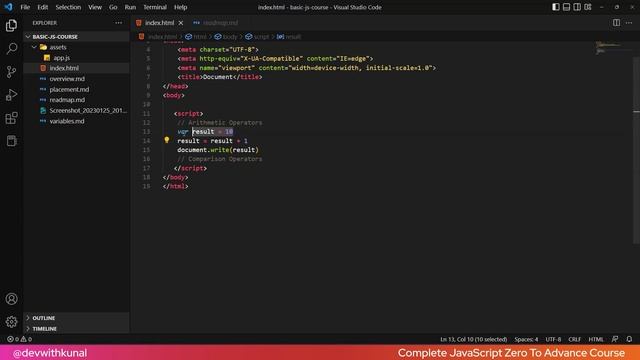
Task: Open Explorer views and more actions ellipsis
Action: (118, 23)
